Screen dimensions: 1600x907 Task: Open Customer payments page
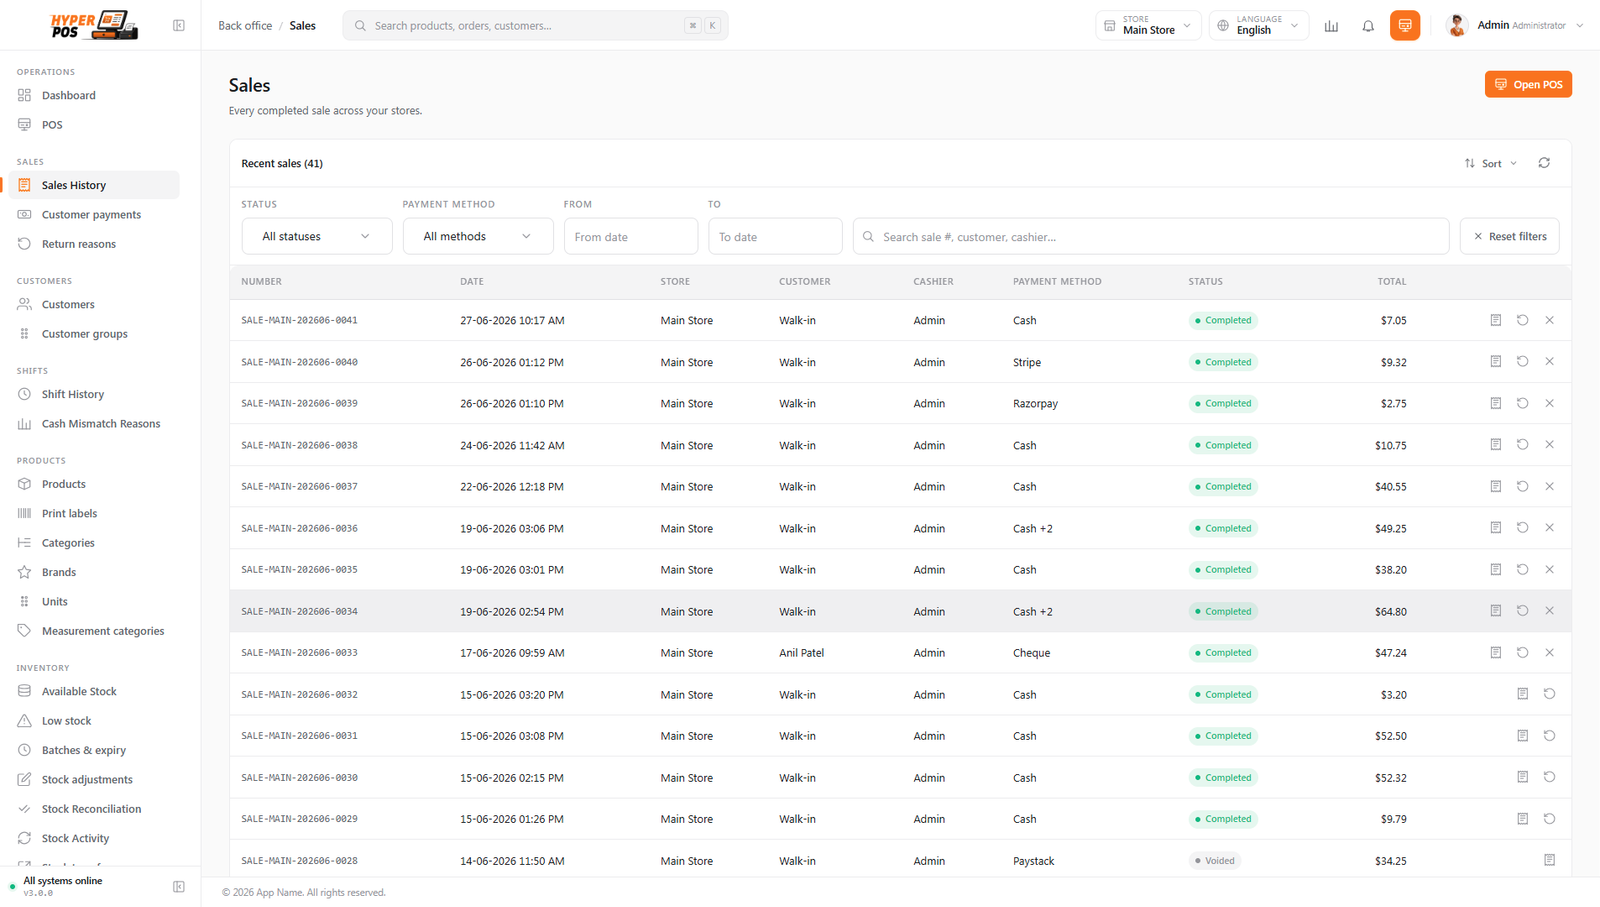click(x=94, y=214)
